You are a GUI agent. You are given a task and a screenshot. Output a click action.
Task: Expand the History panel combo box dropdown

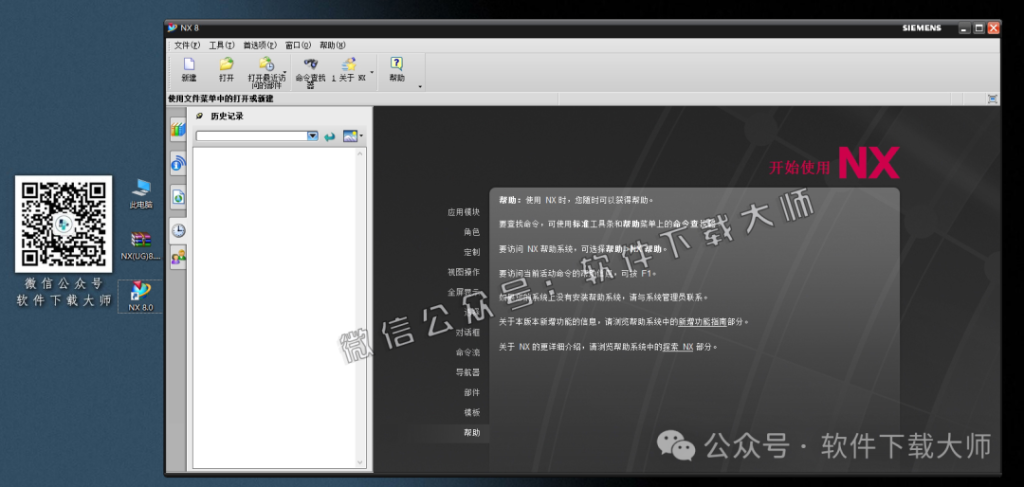(x=313, y=136)
